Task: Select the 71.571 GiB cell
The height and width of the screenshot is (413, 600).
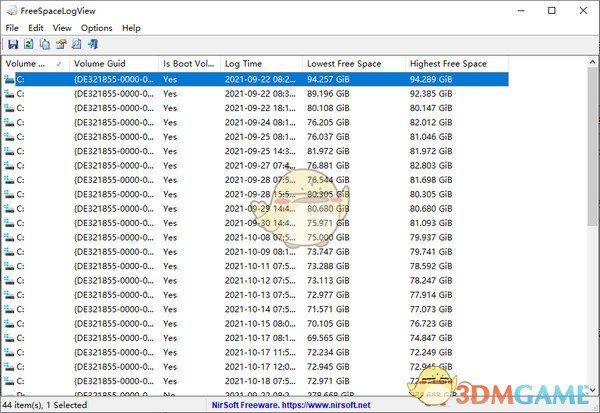Action: coord(328,309)
